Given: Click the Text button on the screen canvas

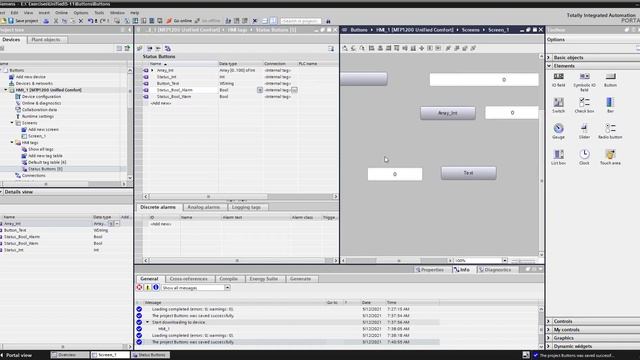Looking at the screenshot, I should pos(469,173).
